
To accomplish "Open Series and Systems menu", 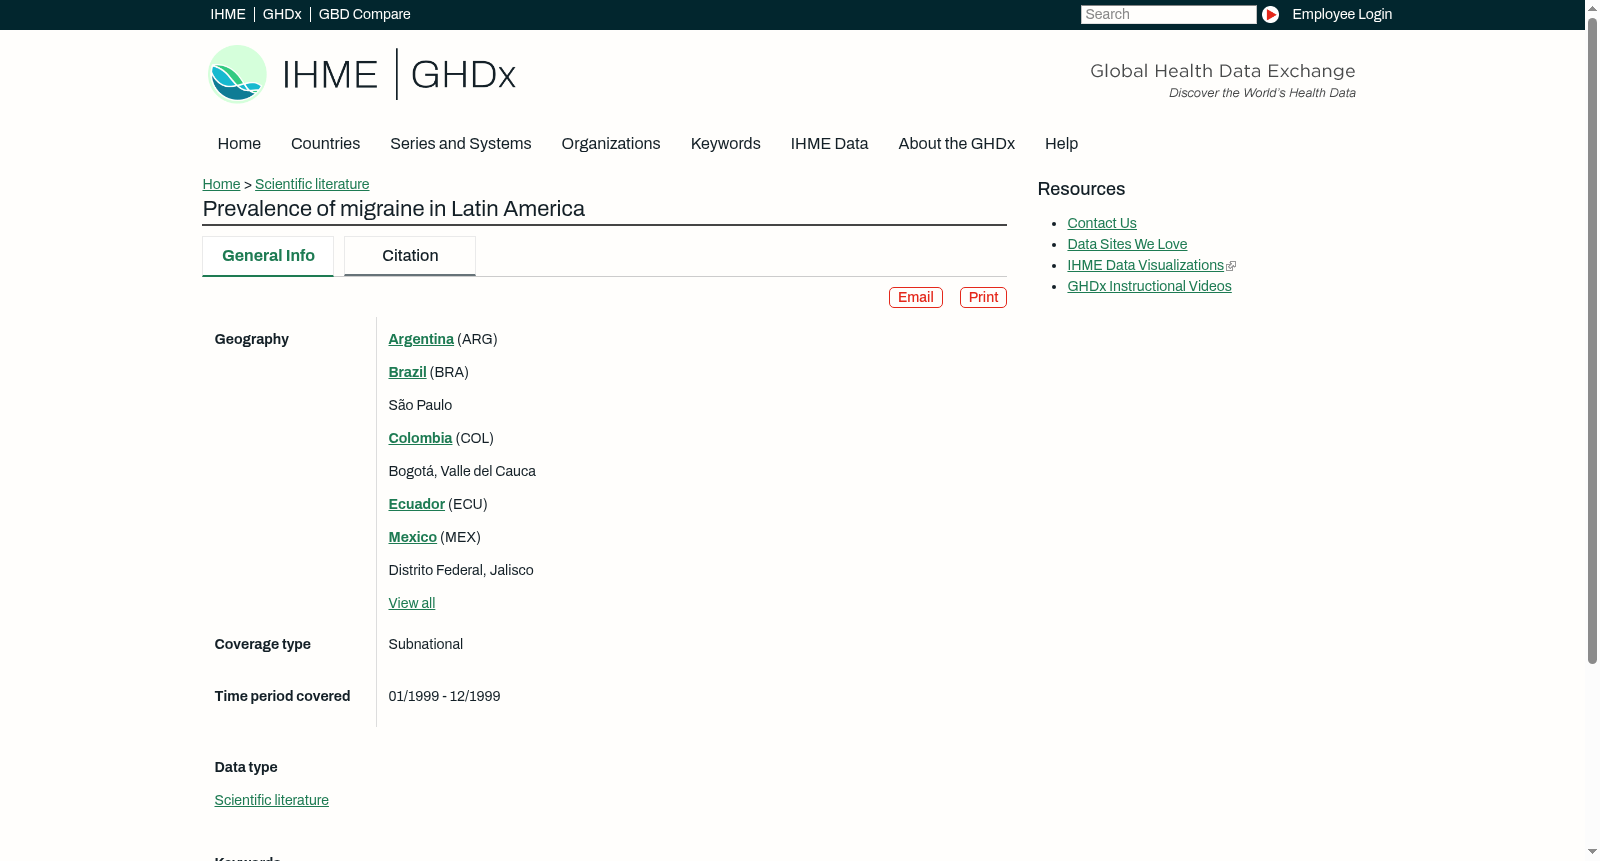I will 461,144.
